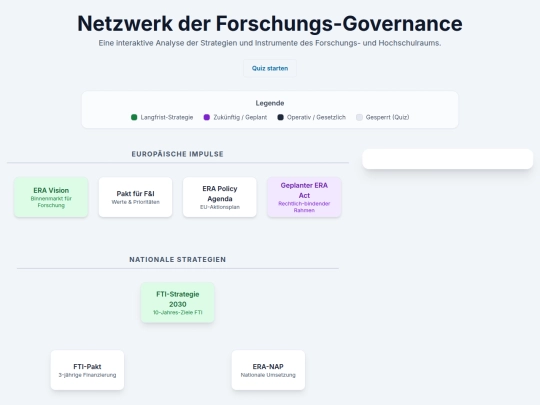The width and height of the screenshot is (540, 405).
Task: Start the quiz with Quiz starten
Action: (x=270, y=68)
